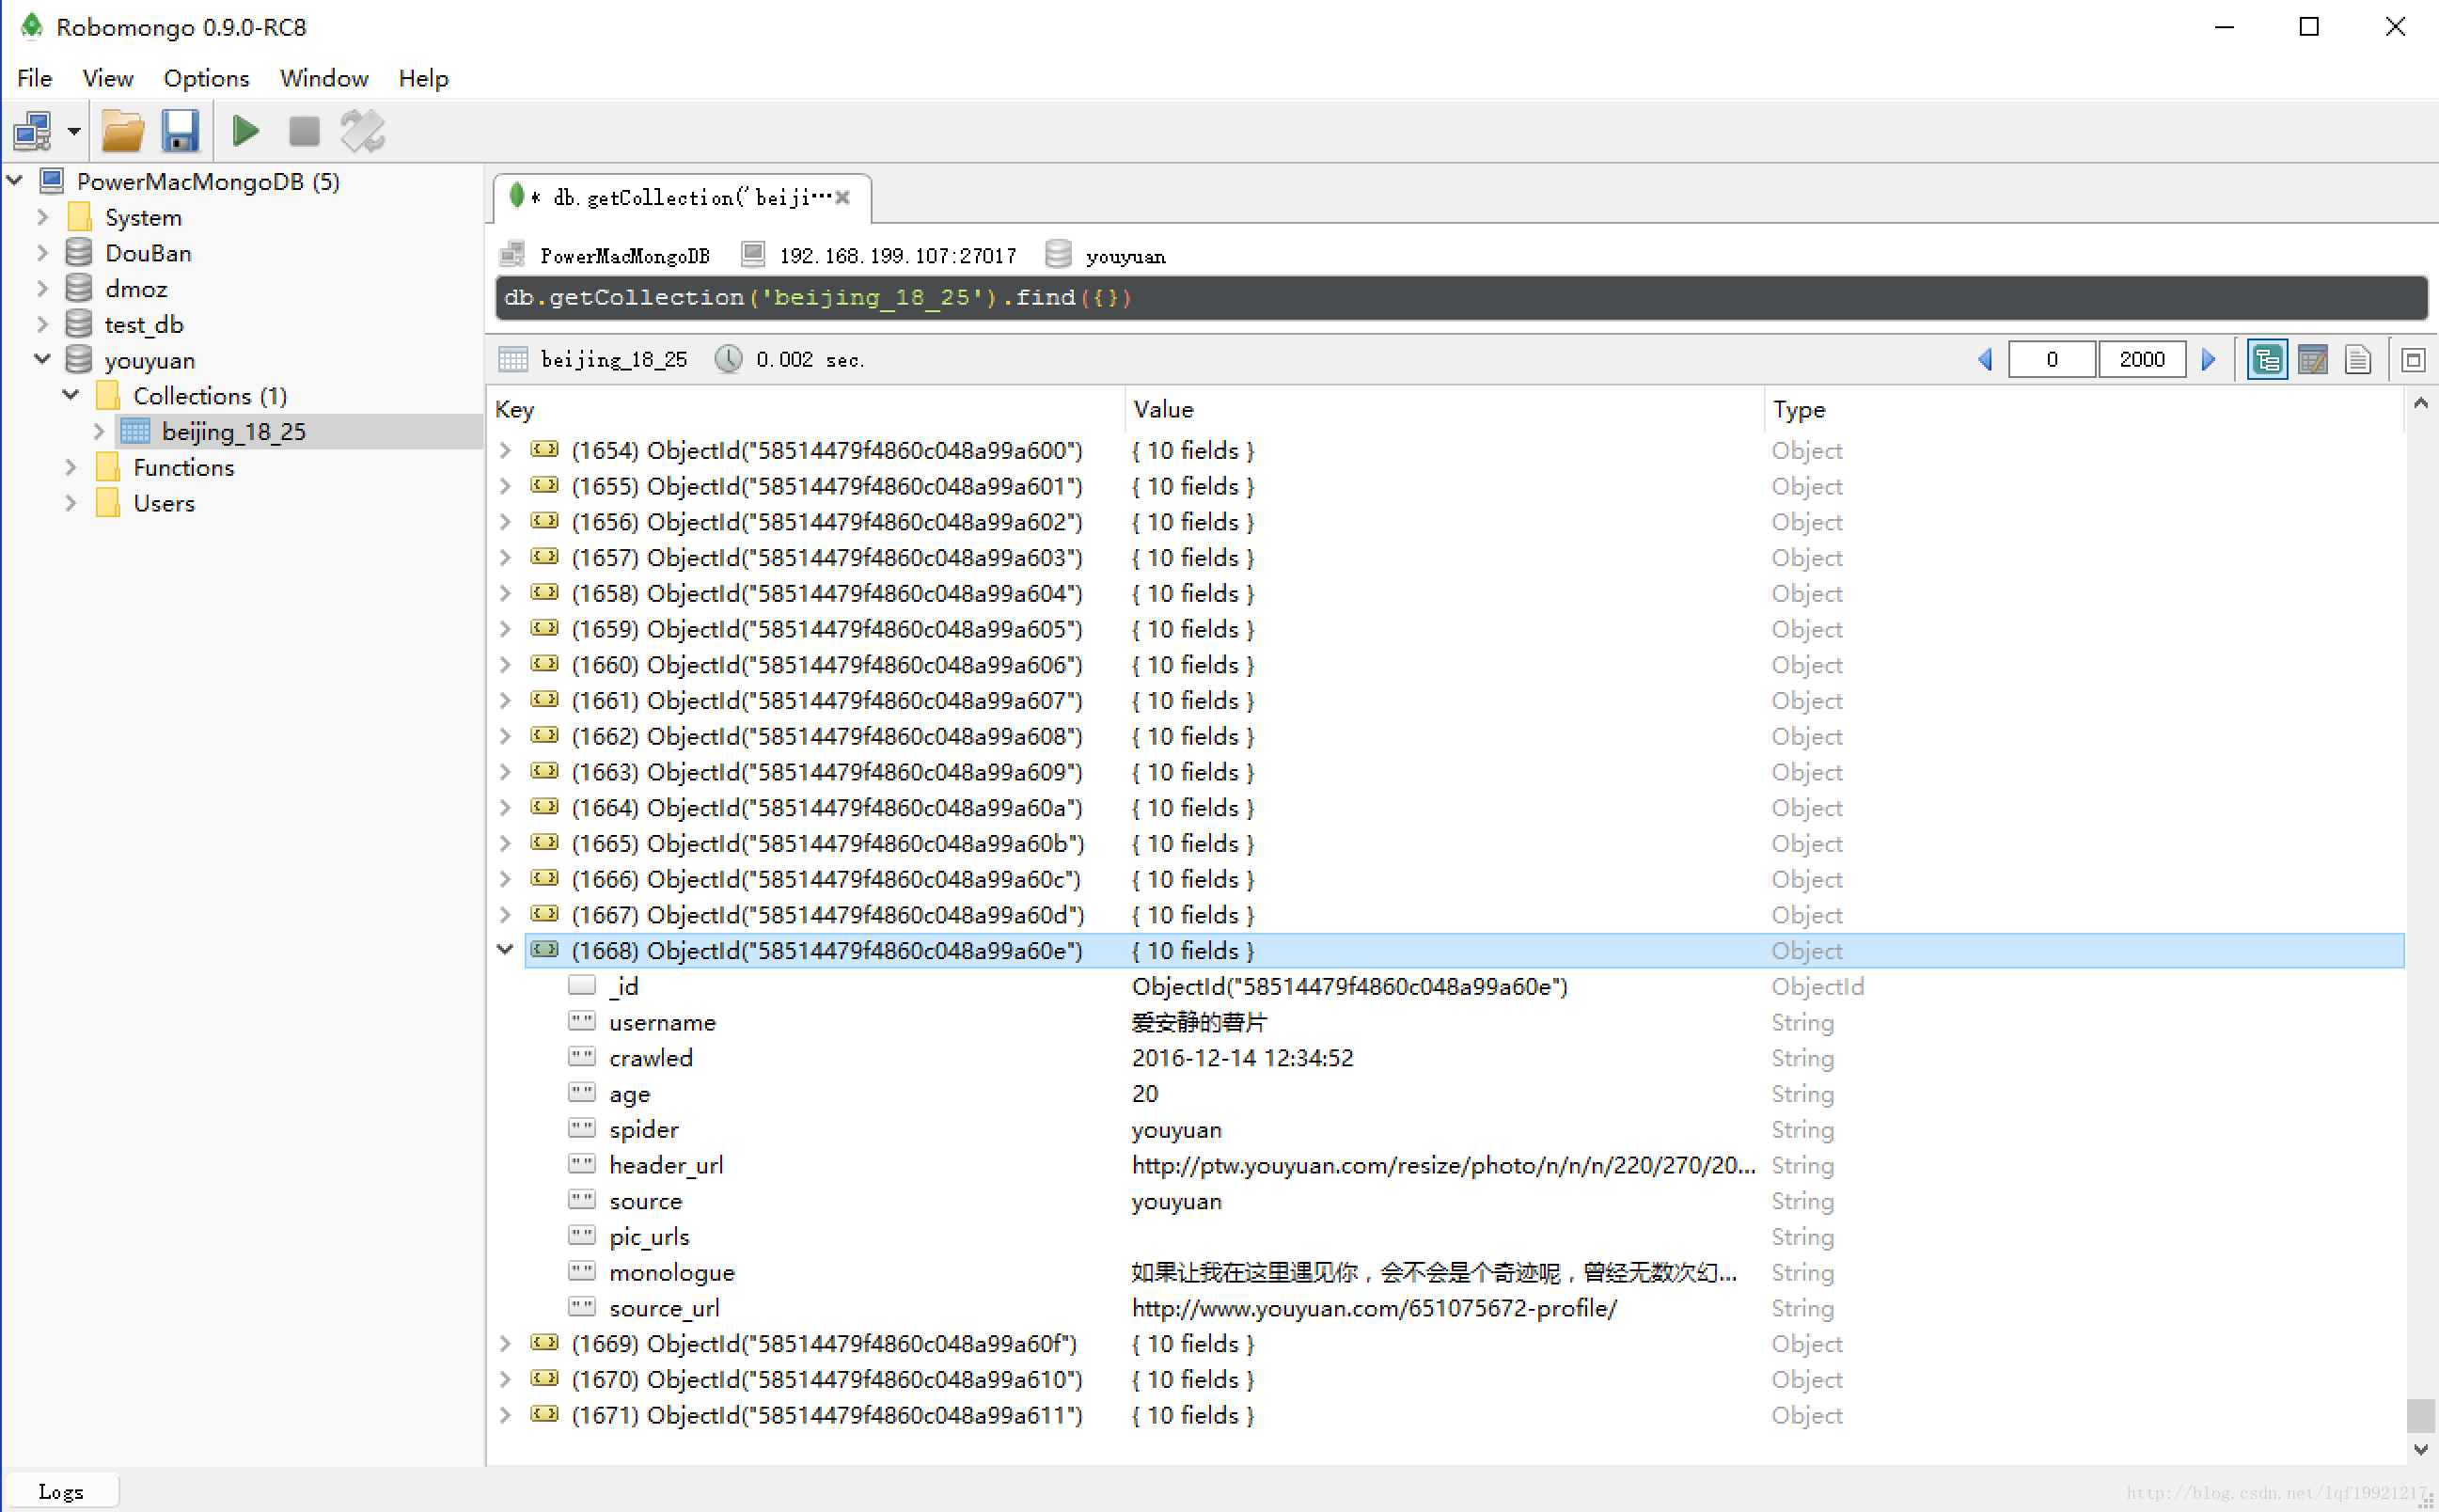The image size is (2439, 1512).
Task: Click the batch size field showing 2000
Action: point(2141,359)
